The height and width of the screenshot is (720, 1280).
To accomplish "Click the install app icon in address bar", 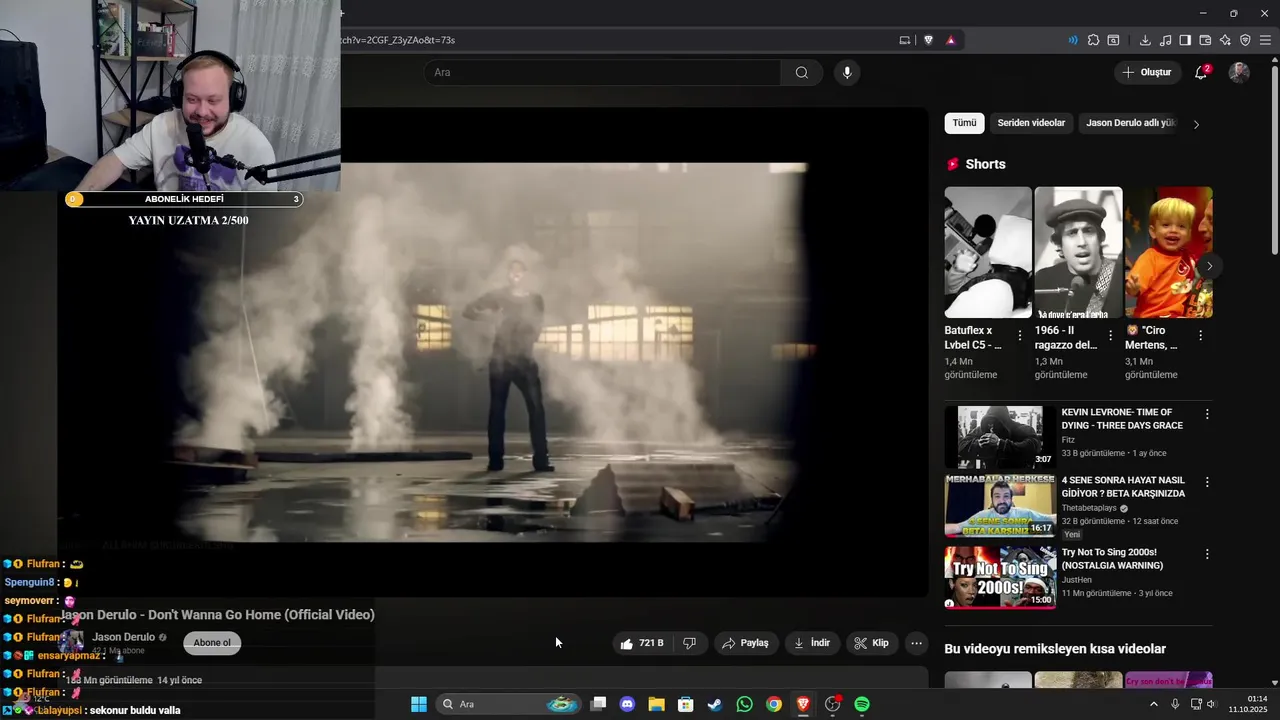I will [905, 40].
